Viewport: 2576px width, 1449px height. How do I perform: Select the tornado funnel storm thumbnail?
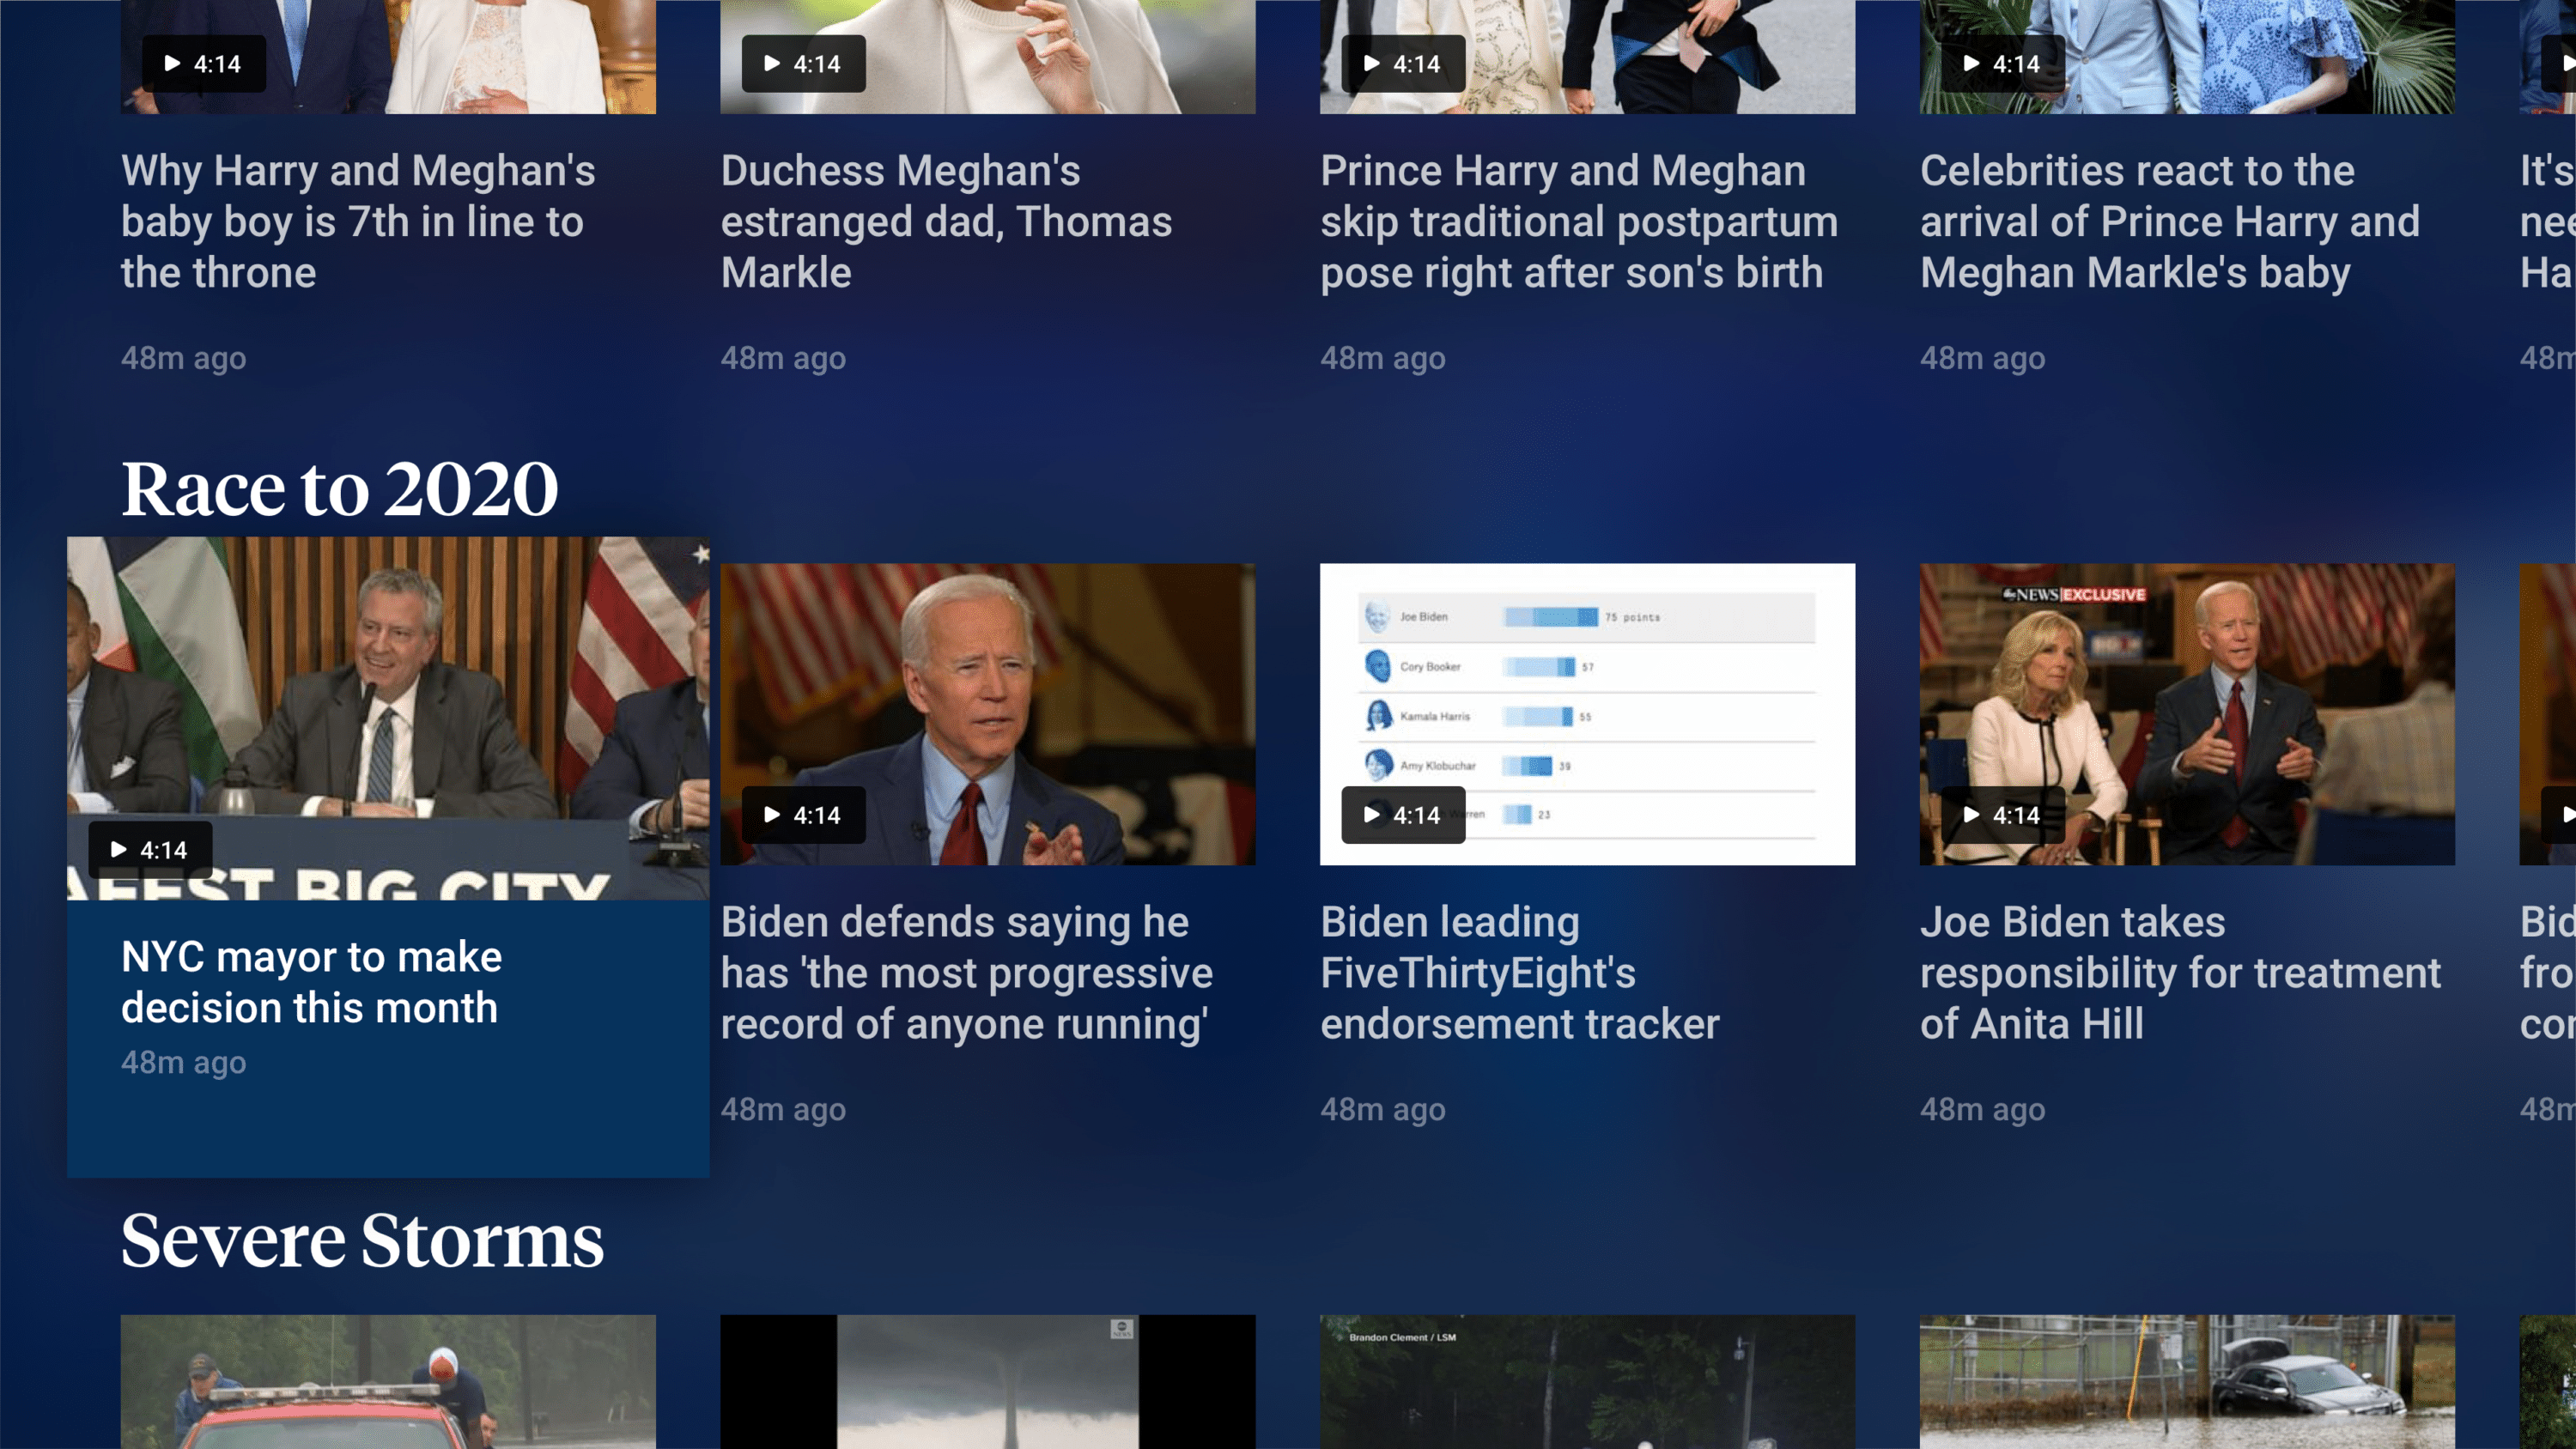[x=987, y=1382]
